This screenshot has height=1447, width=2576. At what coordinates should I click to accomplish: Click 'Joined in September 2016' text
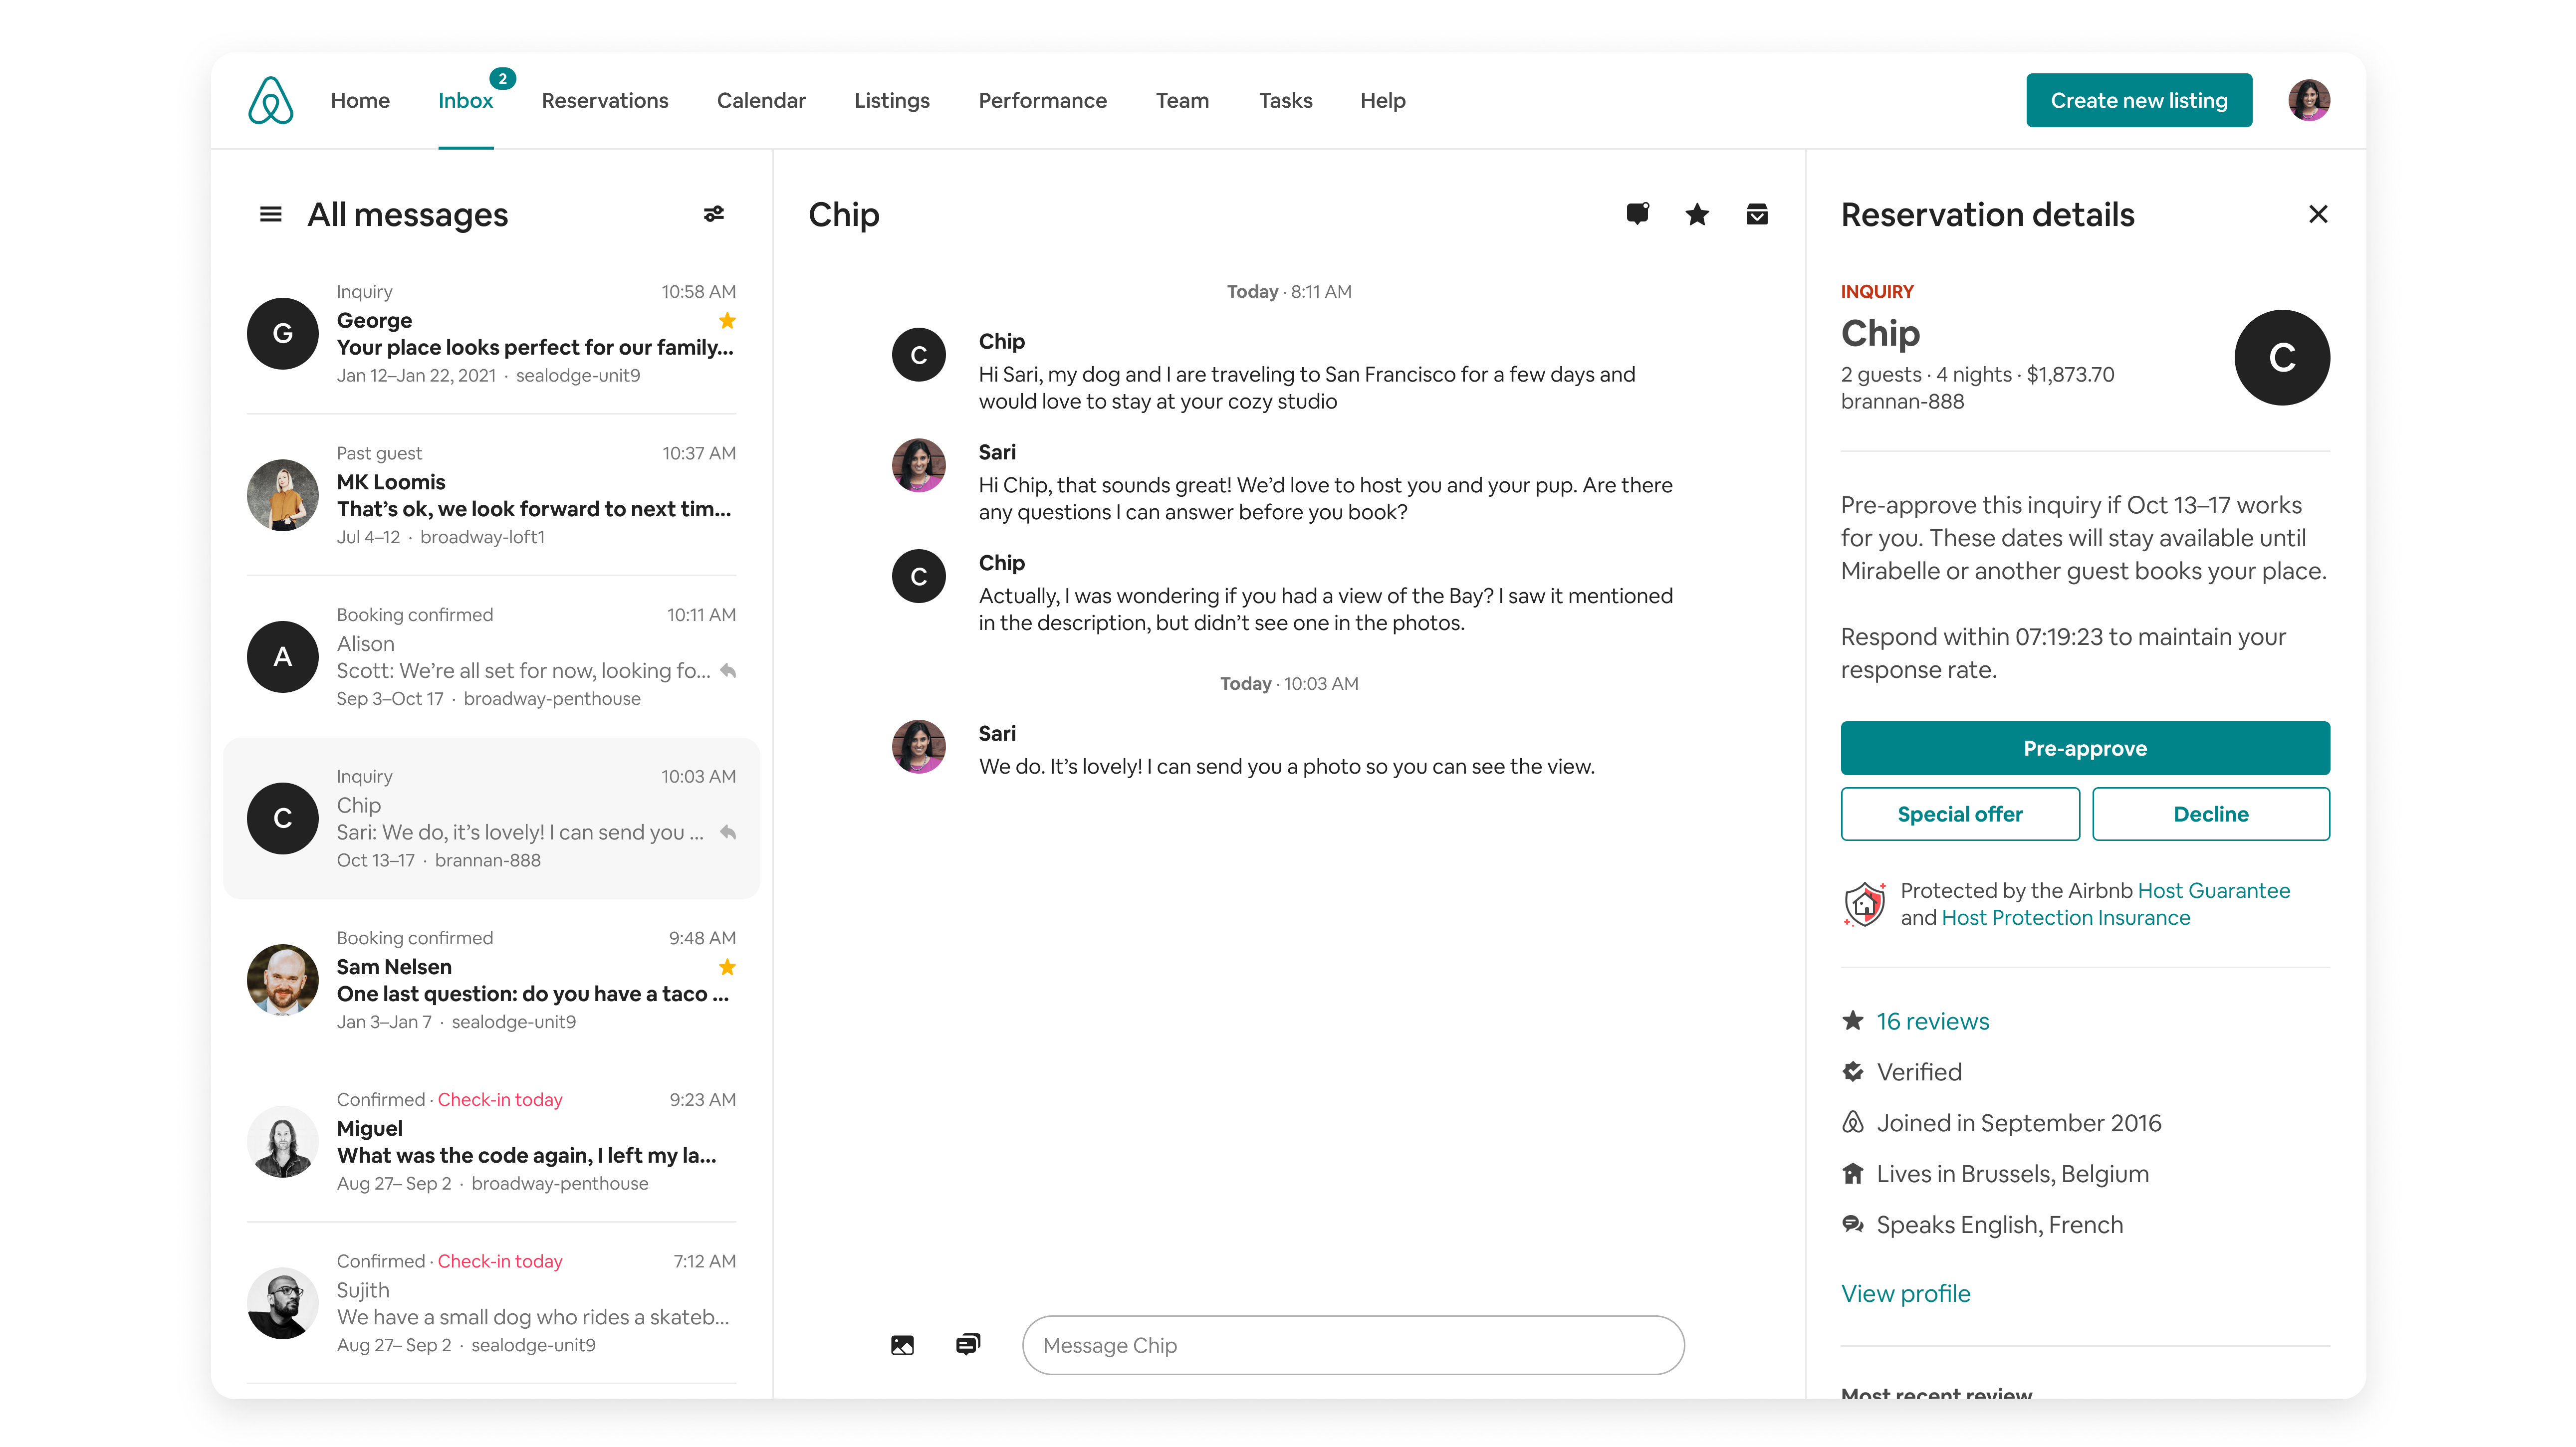[2019, 1123]
